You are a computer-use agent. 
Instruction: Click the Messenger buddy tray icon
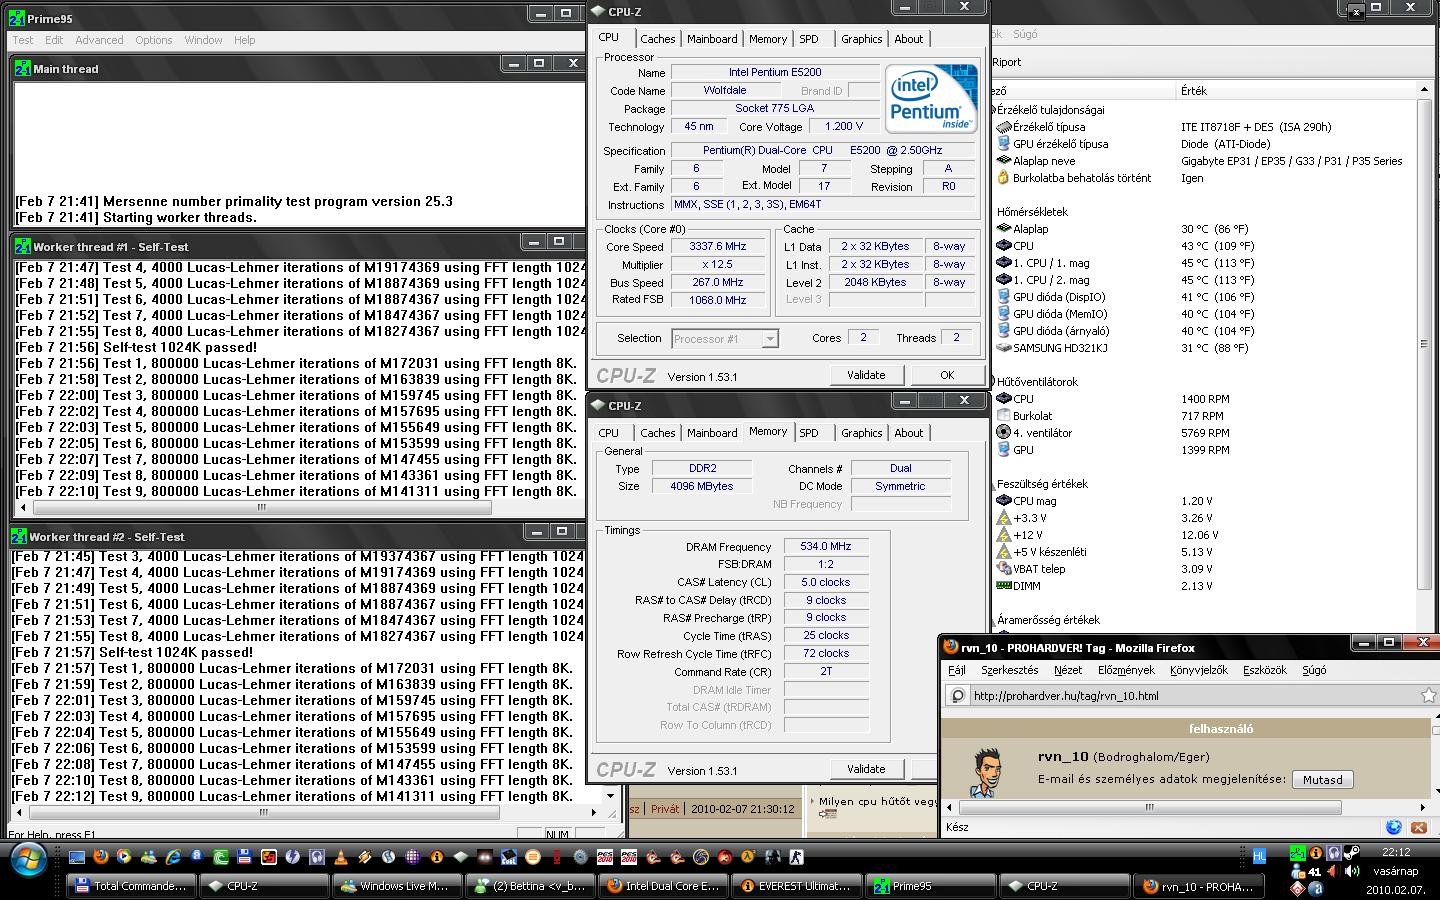pyautogui.click(x=1298, y=873)
